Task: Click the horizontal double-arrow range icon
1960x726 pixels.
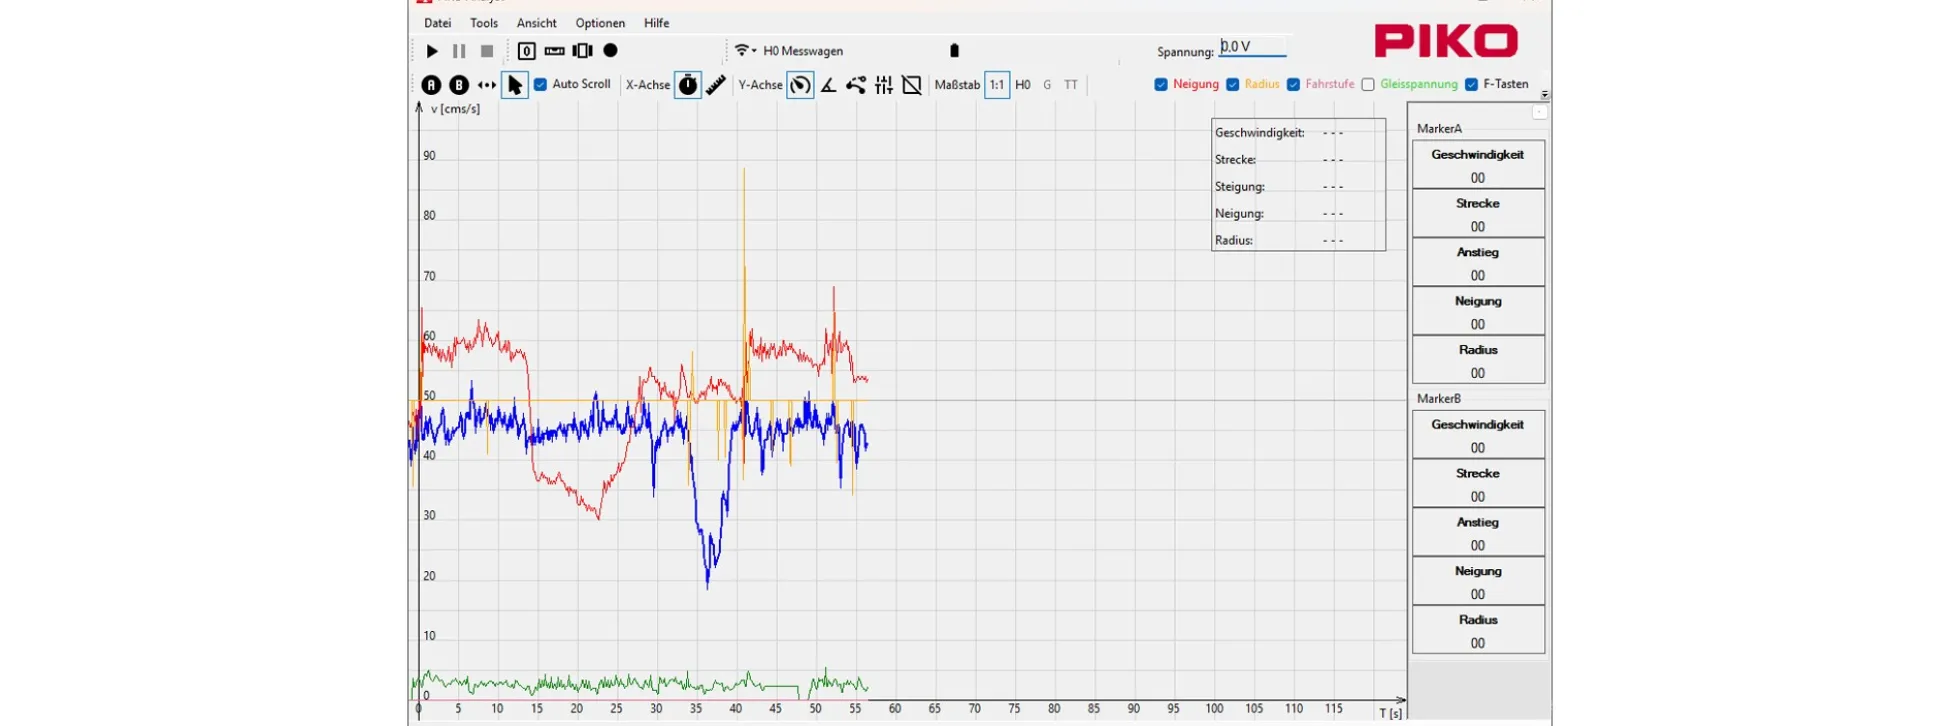Action: click(x=487, y=85)
